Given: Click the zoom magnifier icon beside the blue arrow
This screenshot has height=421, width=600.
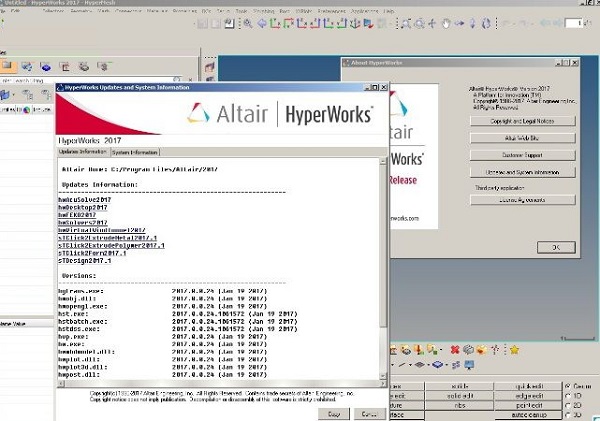Looking at the screenshot, I should (x=248, y=24).
